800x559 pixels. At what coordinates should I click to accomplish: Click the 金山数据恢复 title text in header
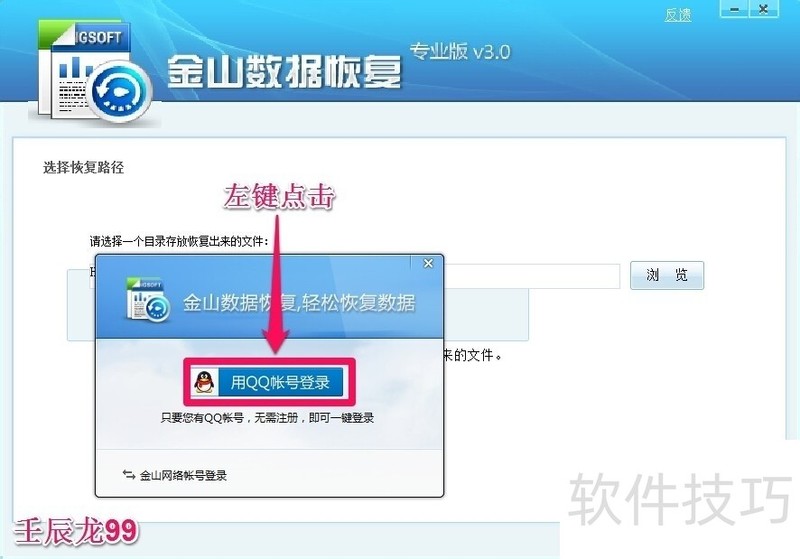[284, 71]
